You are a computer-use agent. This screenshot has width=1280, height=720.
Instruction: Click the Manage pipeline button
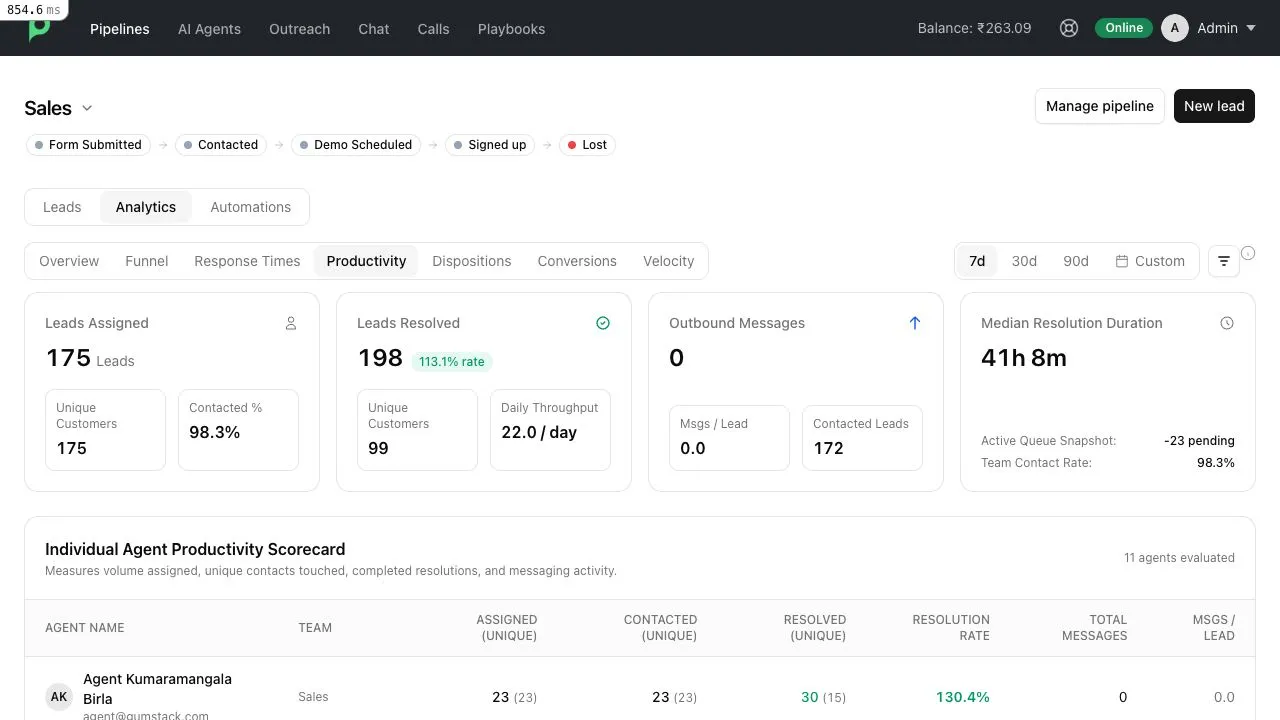click(1100, 106)
